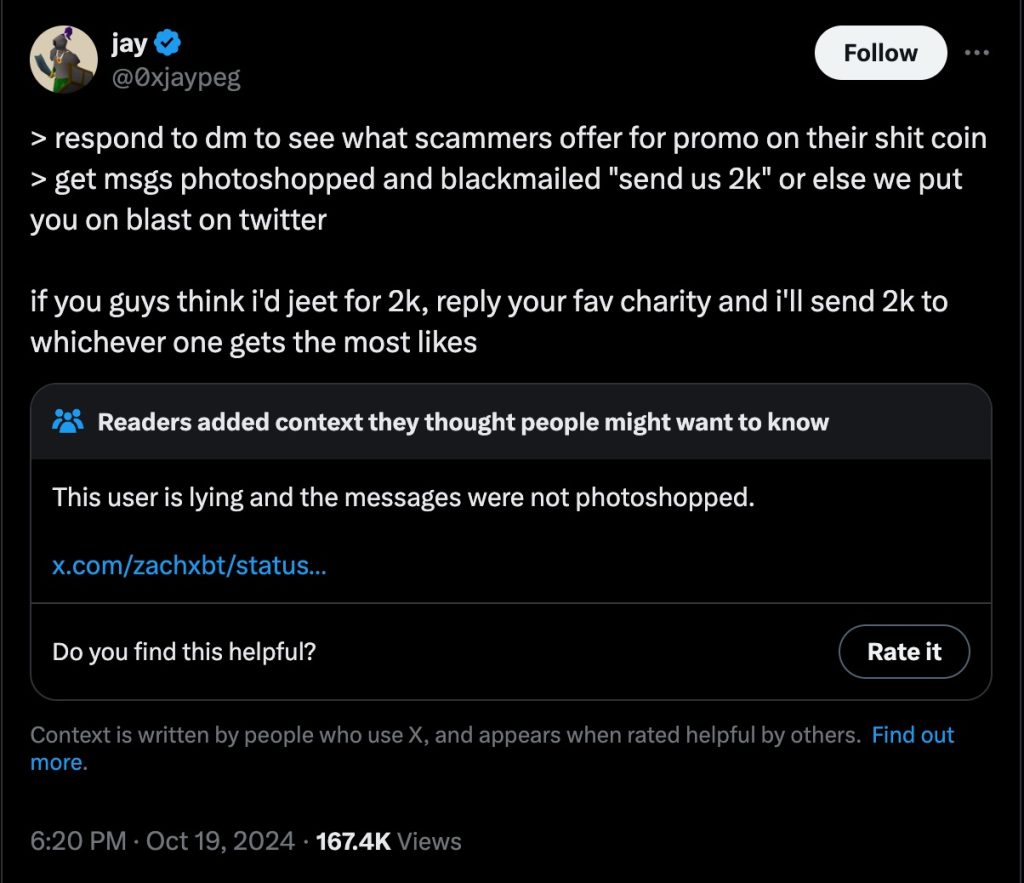Follow the jay account
The image size is (1024, 883).
(x=880, y=53)
